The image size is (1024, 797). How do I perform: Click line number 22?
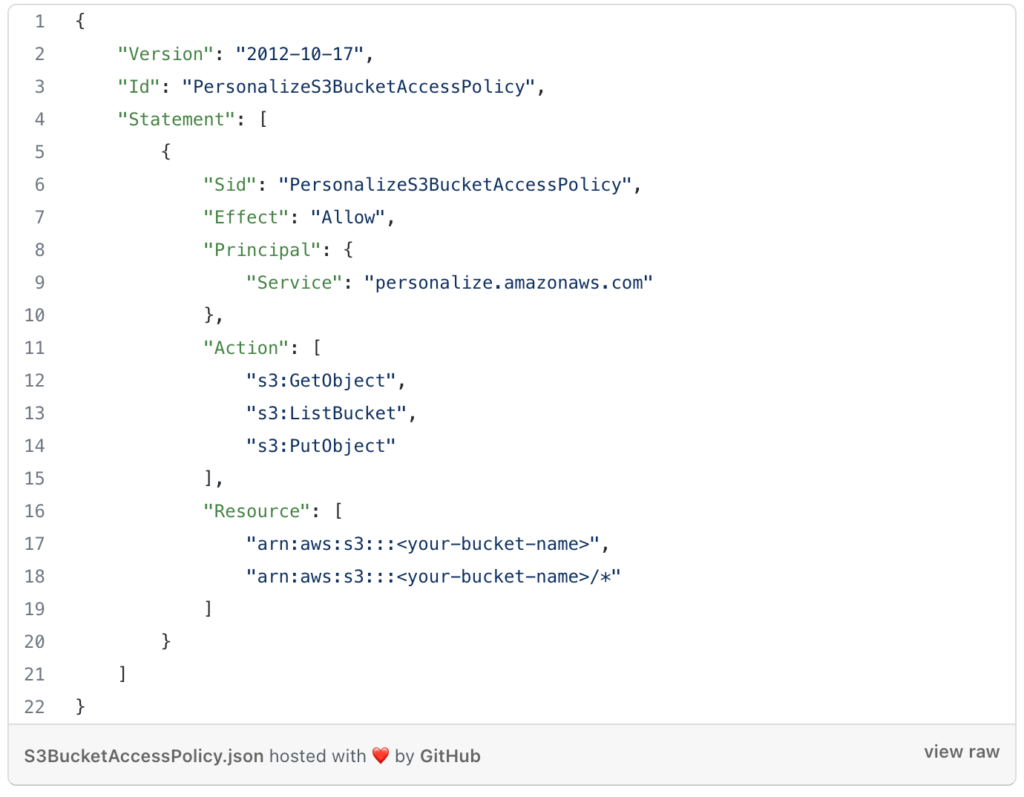point(35,707)
